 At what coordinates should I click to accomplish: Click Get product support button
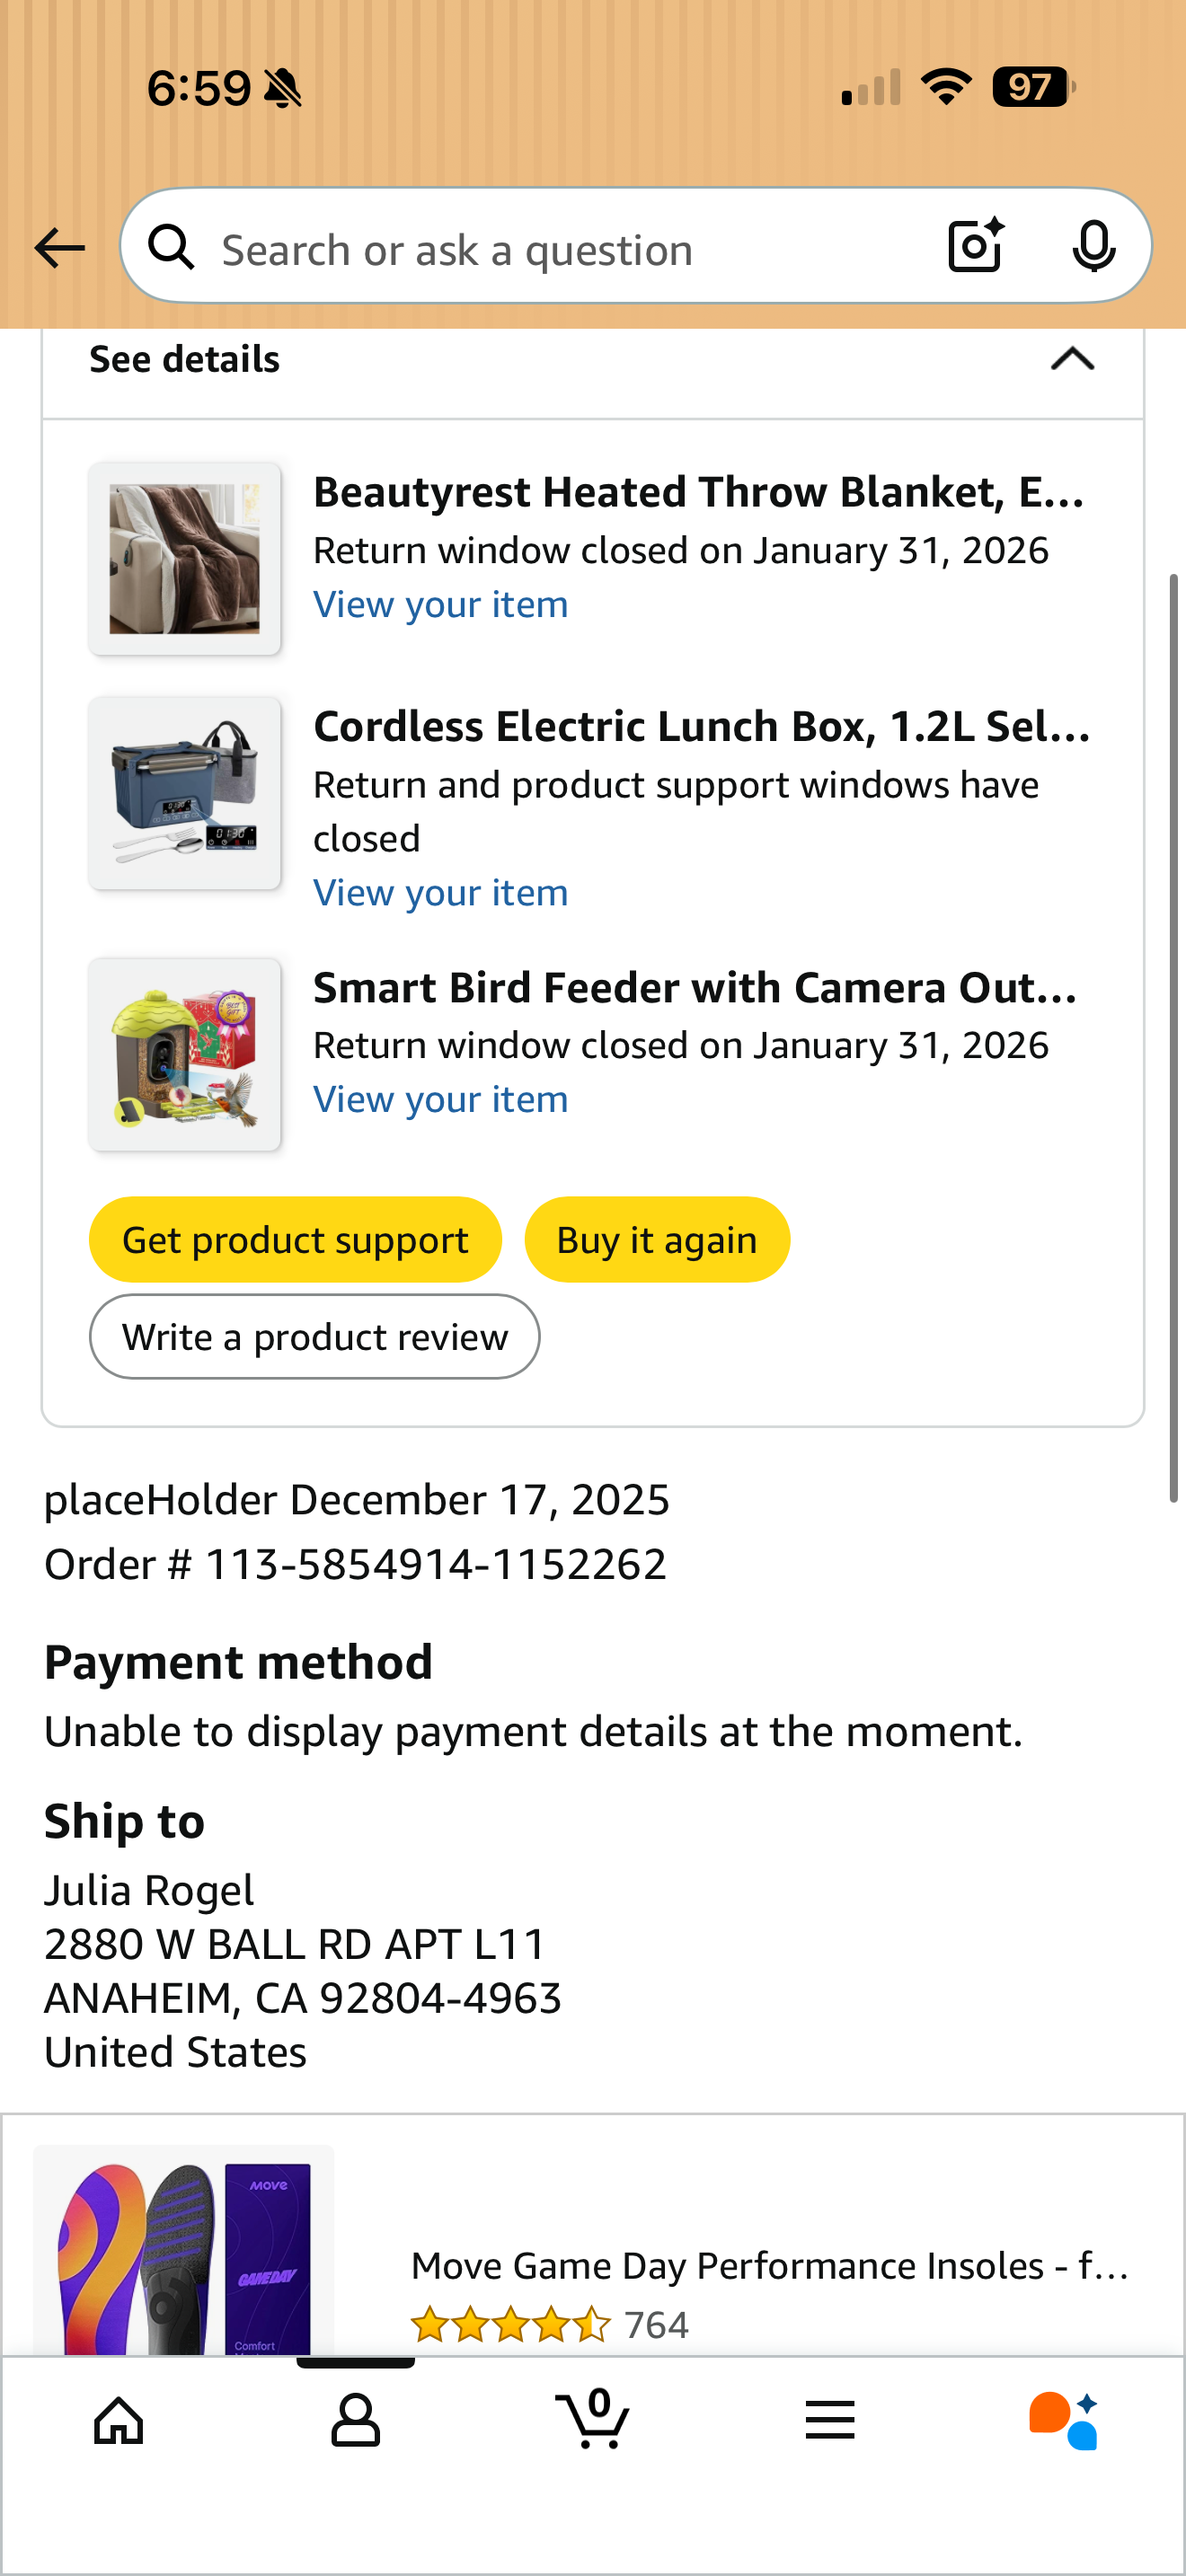295,1240
